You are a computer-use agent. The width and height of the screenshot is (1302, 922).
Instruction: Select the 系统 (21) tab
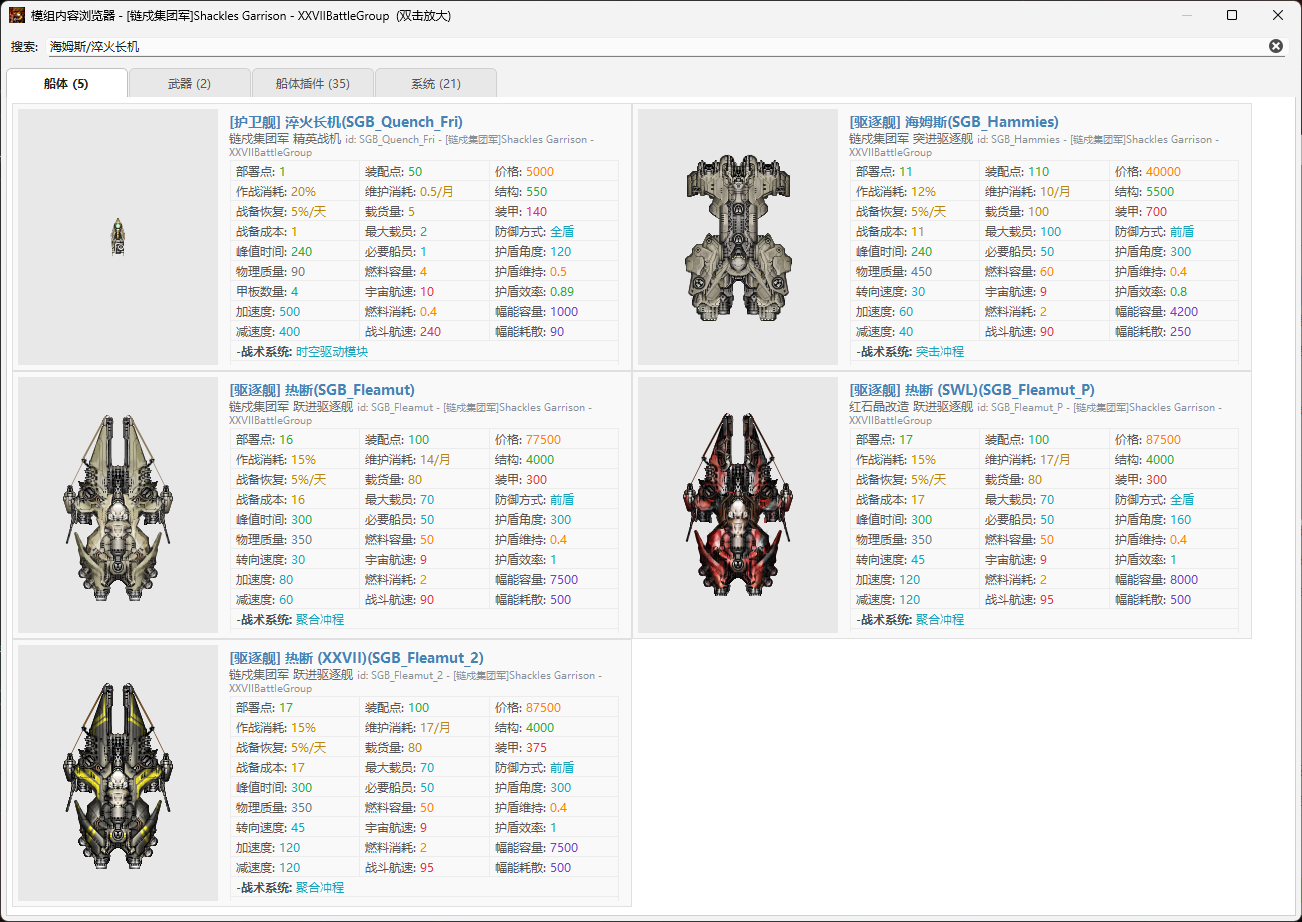435,84
